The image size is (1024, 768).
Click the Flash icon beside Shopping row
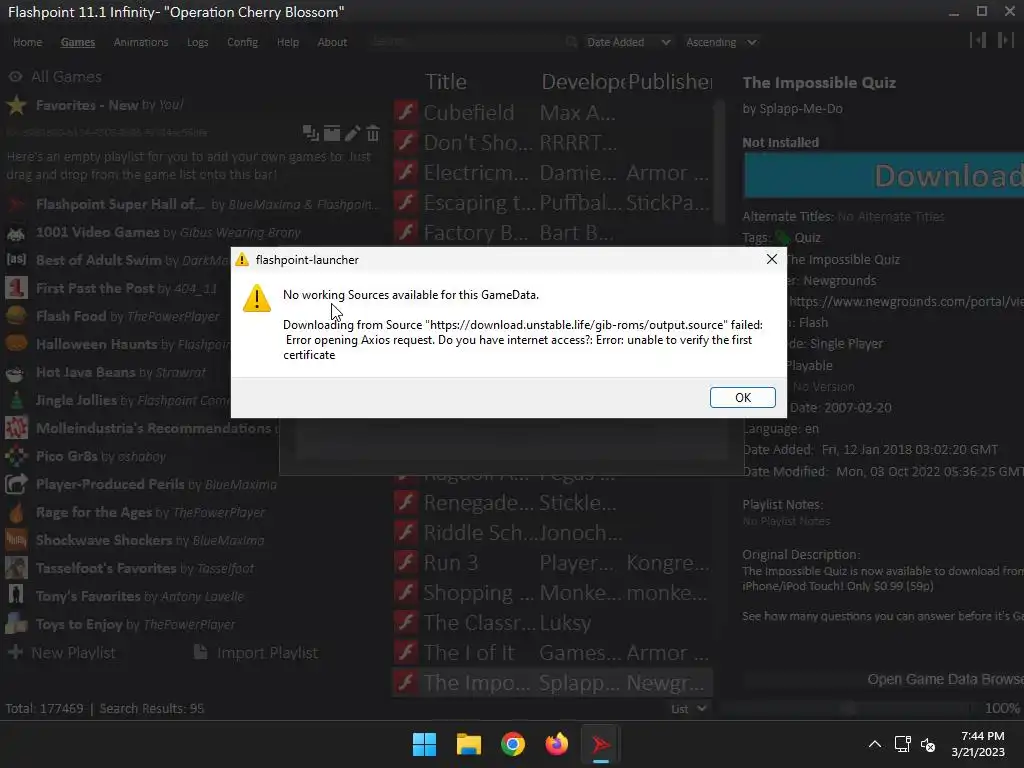[406, 593]
